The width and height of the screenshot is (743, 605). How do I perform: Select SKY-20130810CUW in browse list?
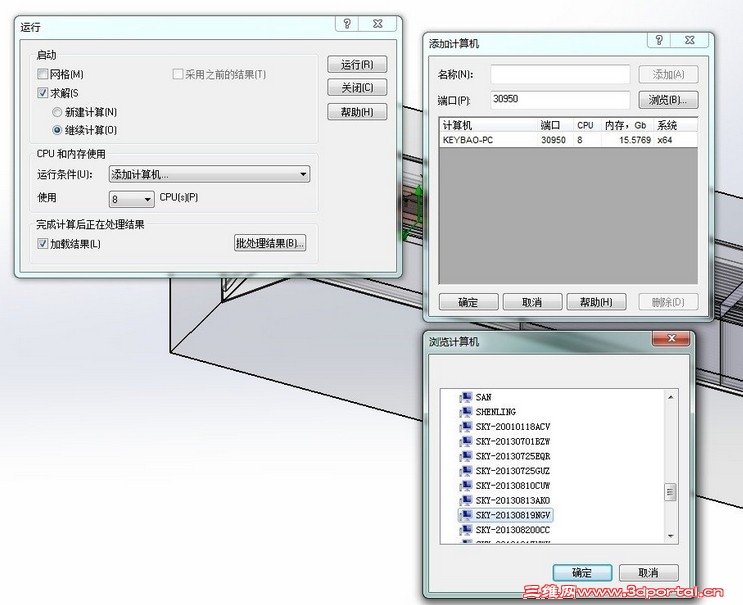pyautogui.click(x=513, y=485)
